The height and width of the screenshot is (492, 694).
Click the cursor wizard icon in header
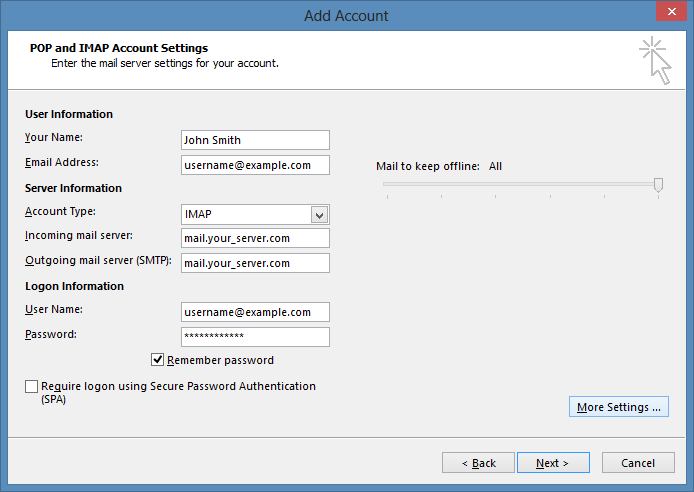coord(655,61)
